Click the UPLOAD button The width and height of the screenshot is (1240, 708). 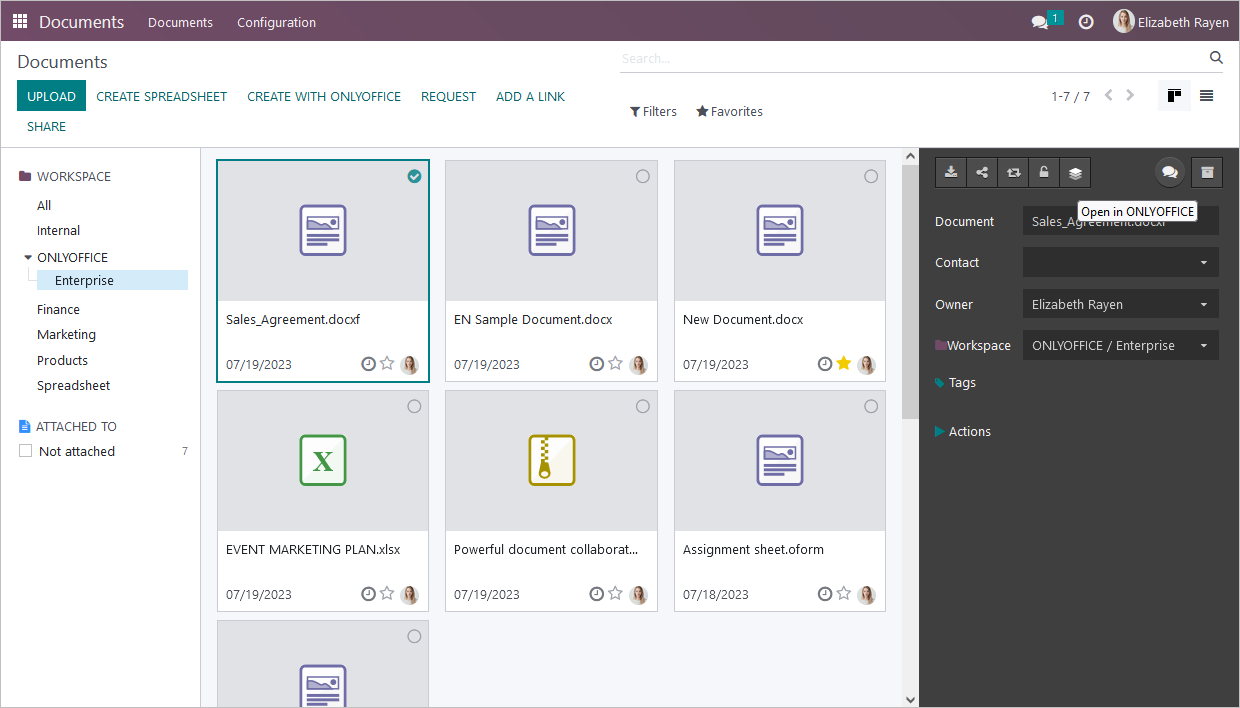[51, 96]
